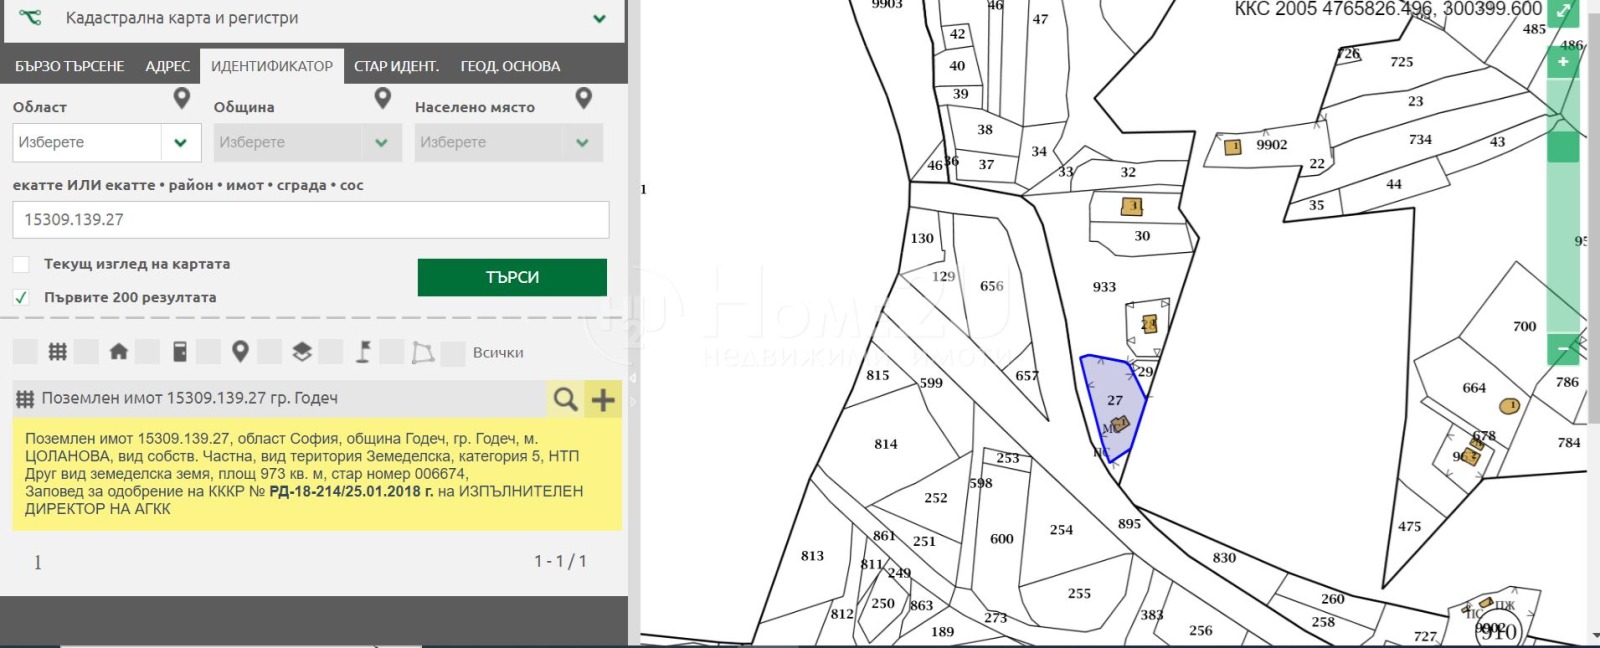
Task: Collapse the 'Кадастрална карта и регистри' panel
Action: (x=599, y=18)
